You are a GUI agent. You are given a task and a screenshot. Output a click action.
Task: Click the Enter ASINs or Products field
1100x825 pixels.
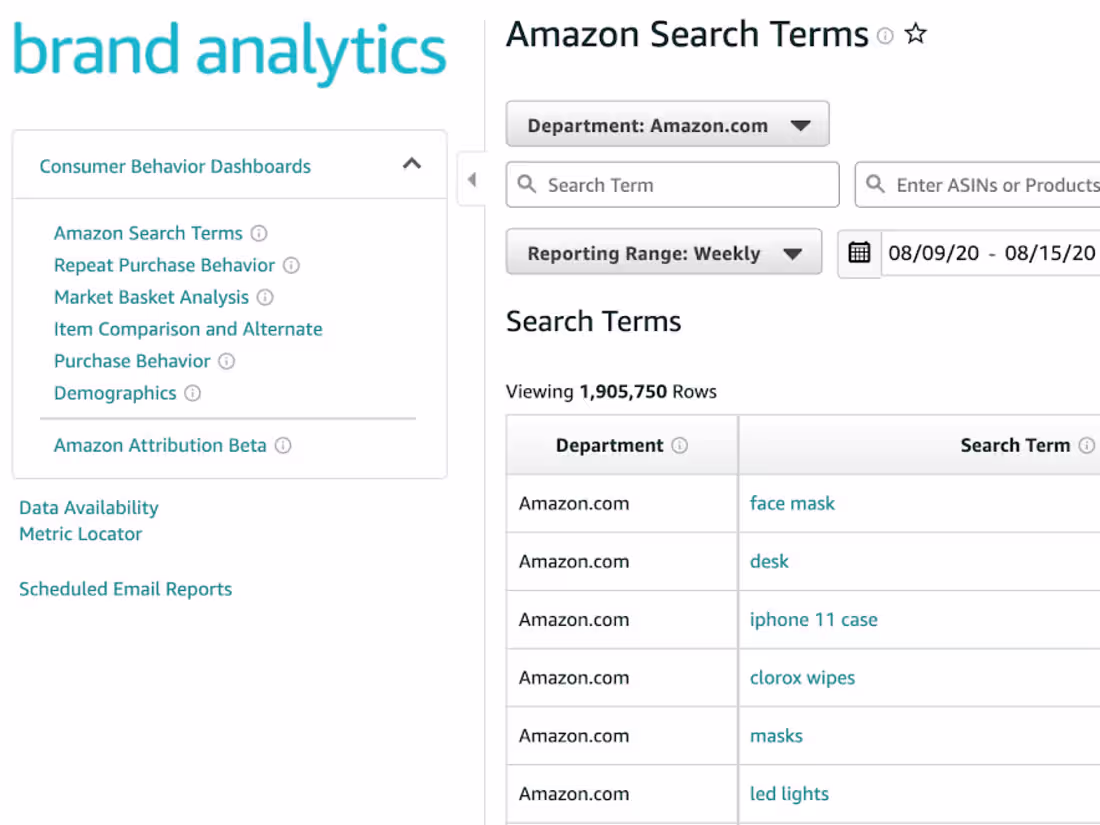point(990,185)
